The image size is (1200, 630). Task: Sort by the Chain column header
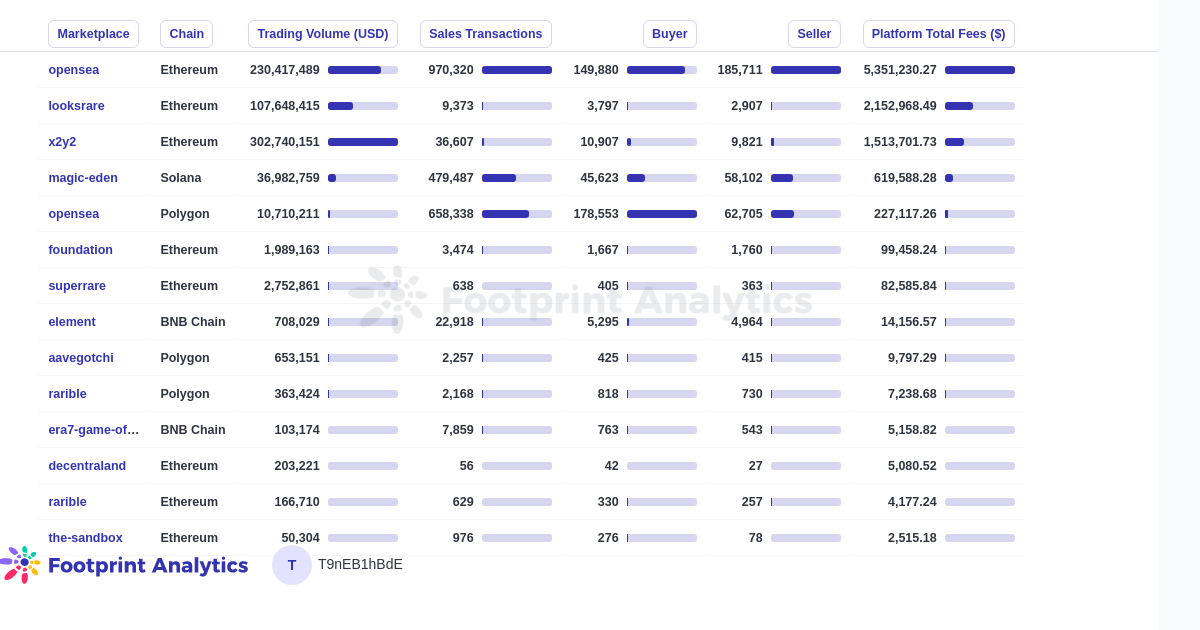[186, 34]
